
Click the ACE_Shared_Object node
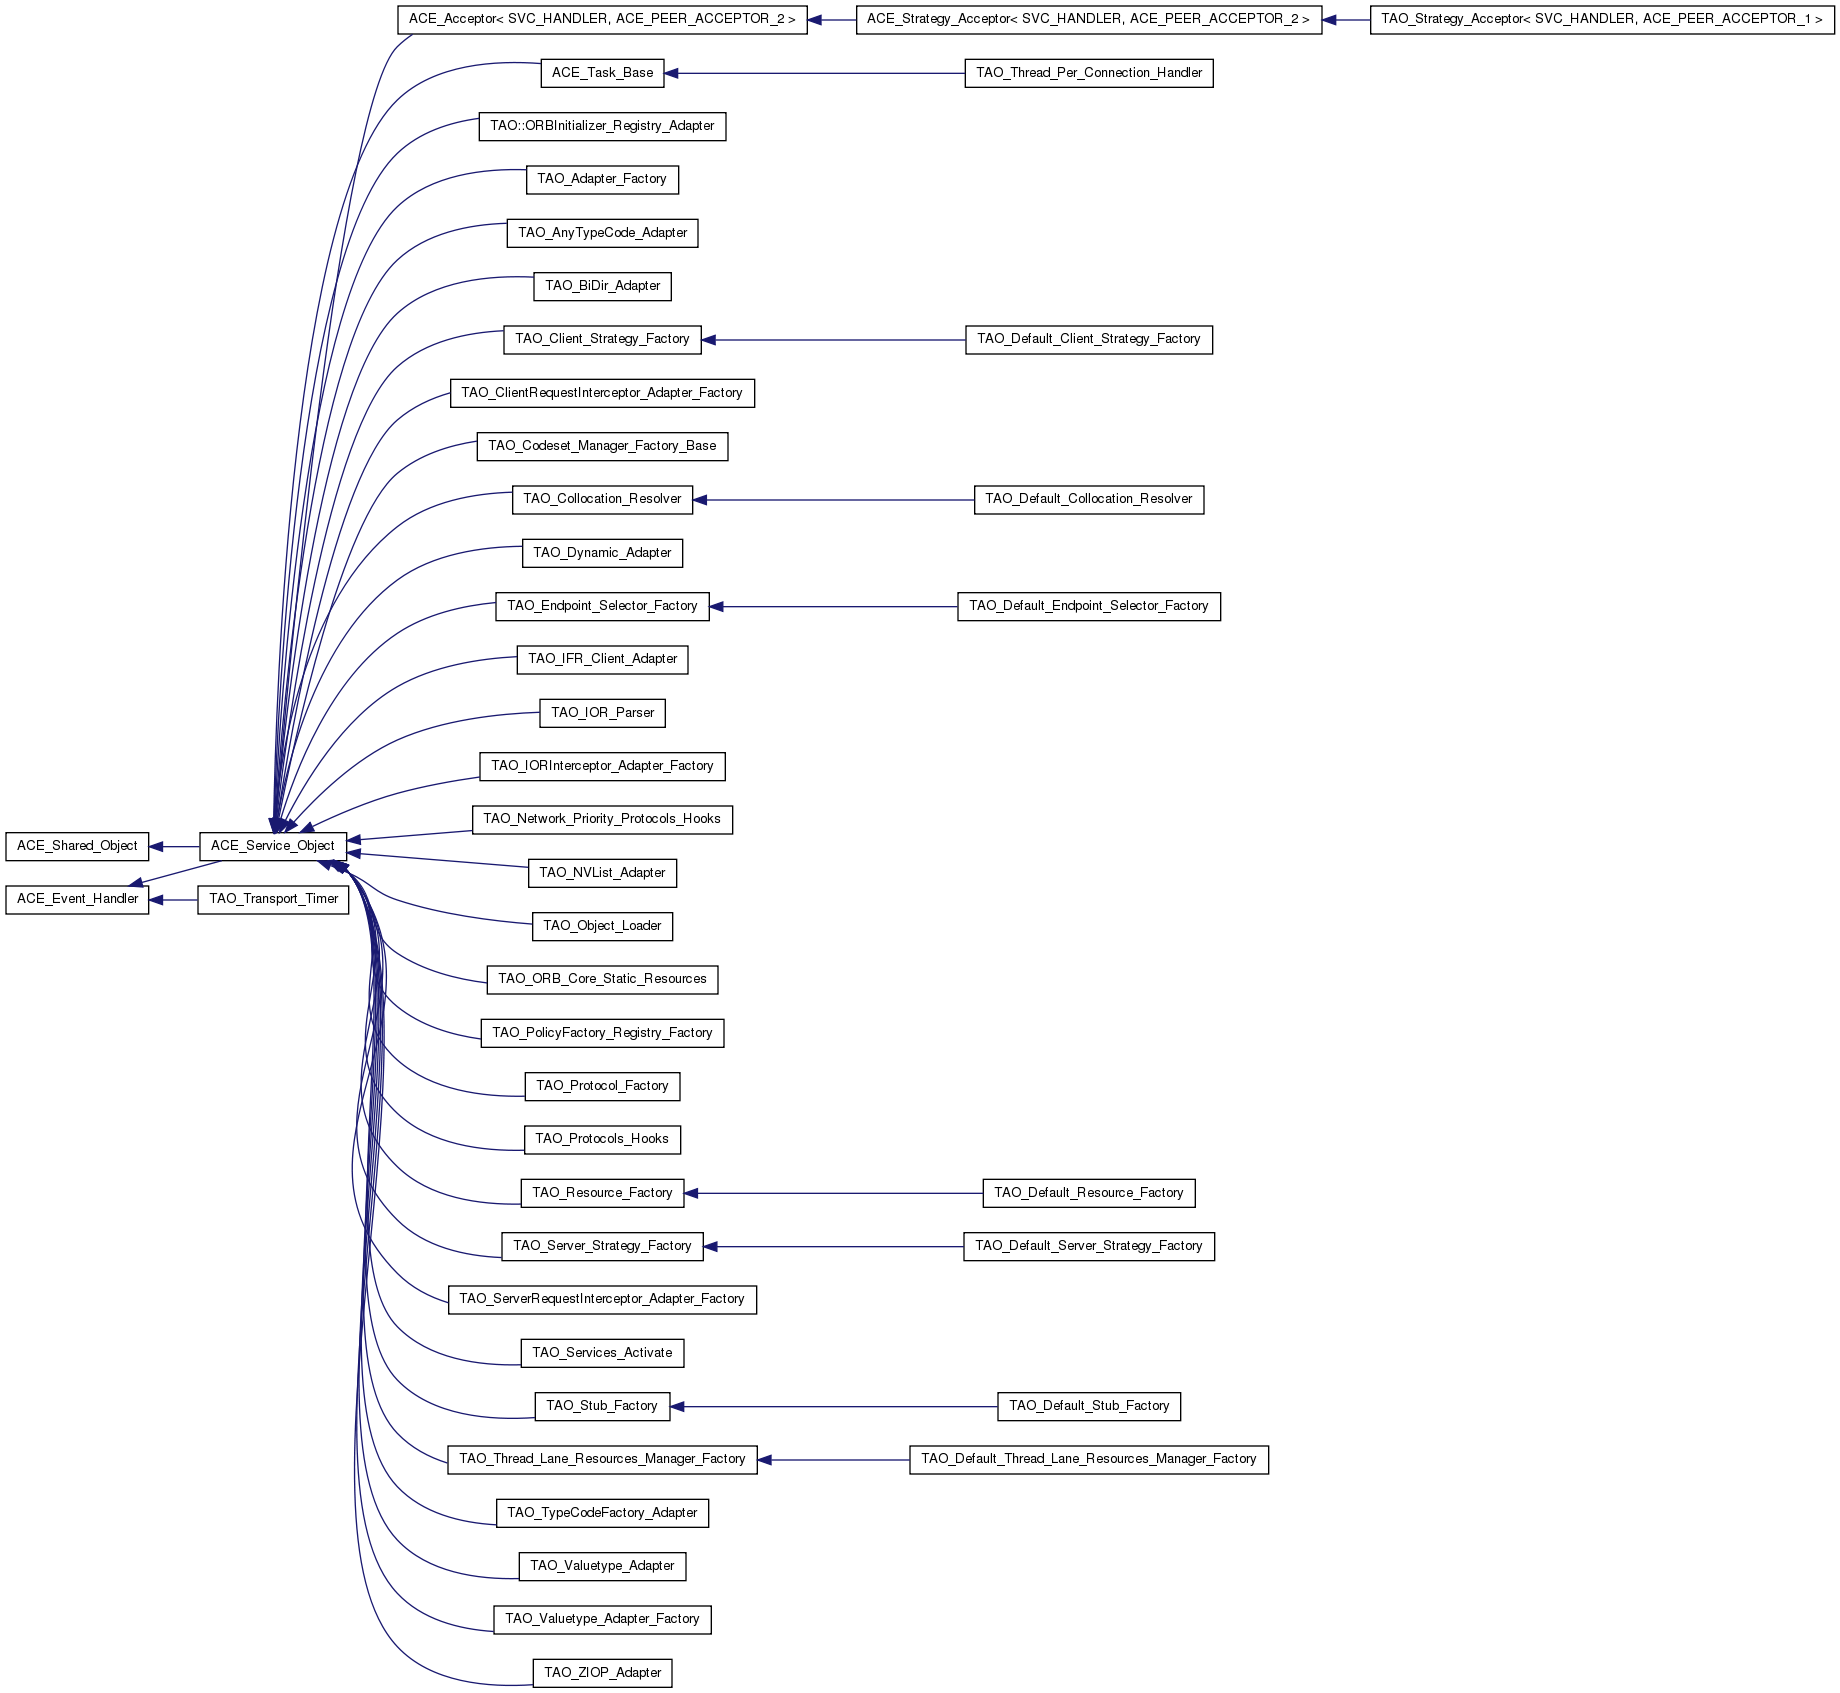[x=77, y=846]
